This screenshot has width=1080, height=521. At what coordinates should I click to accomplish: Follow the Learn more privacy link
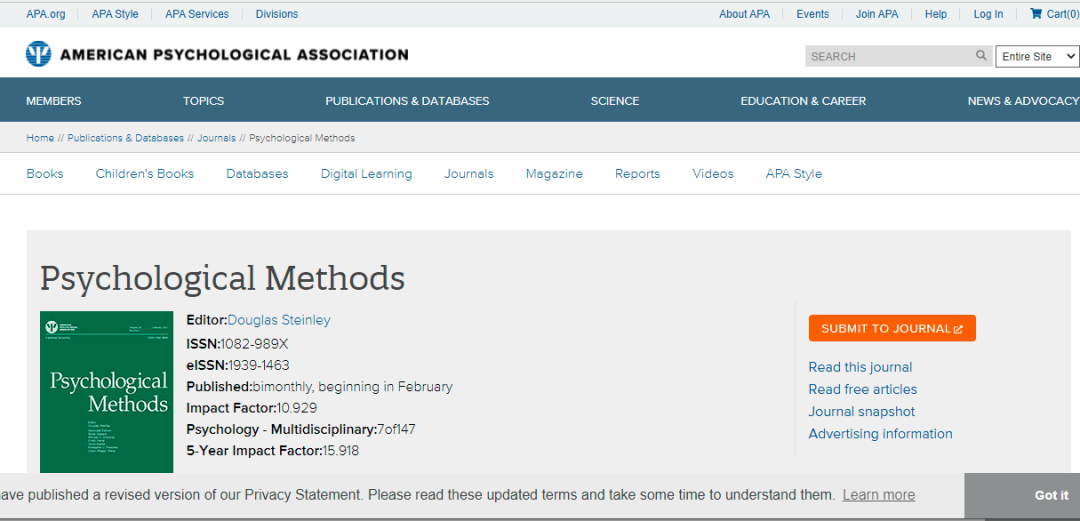[x=878, y=495]
